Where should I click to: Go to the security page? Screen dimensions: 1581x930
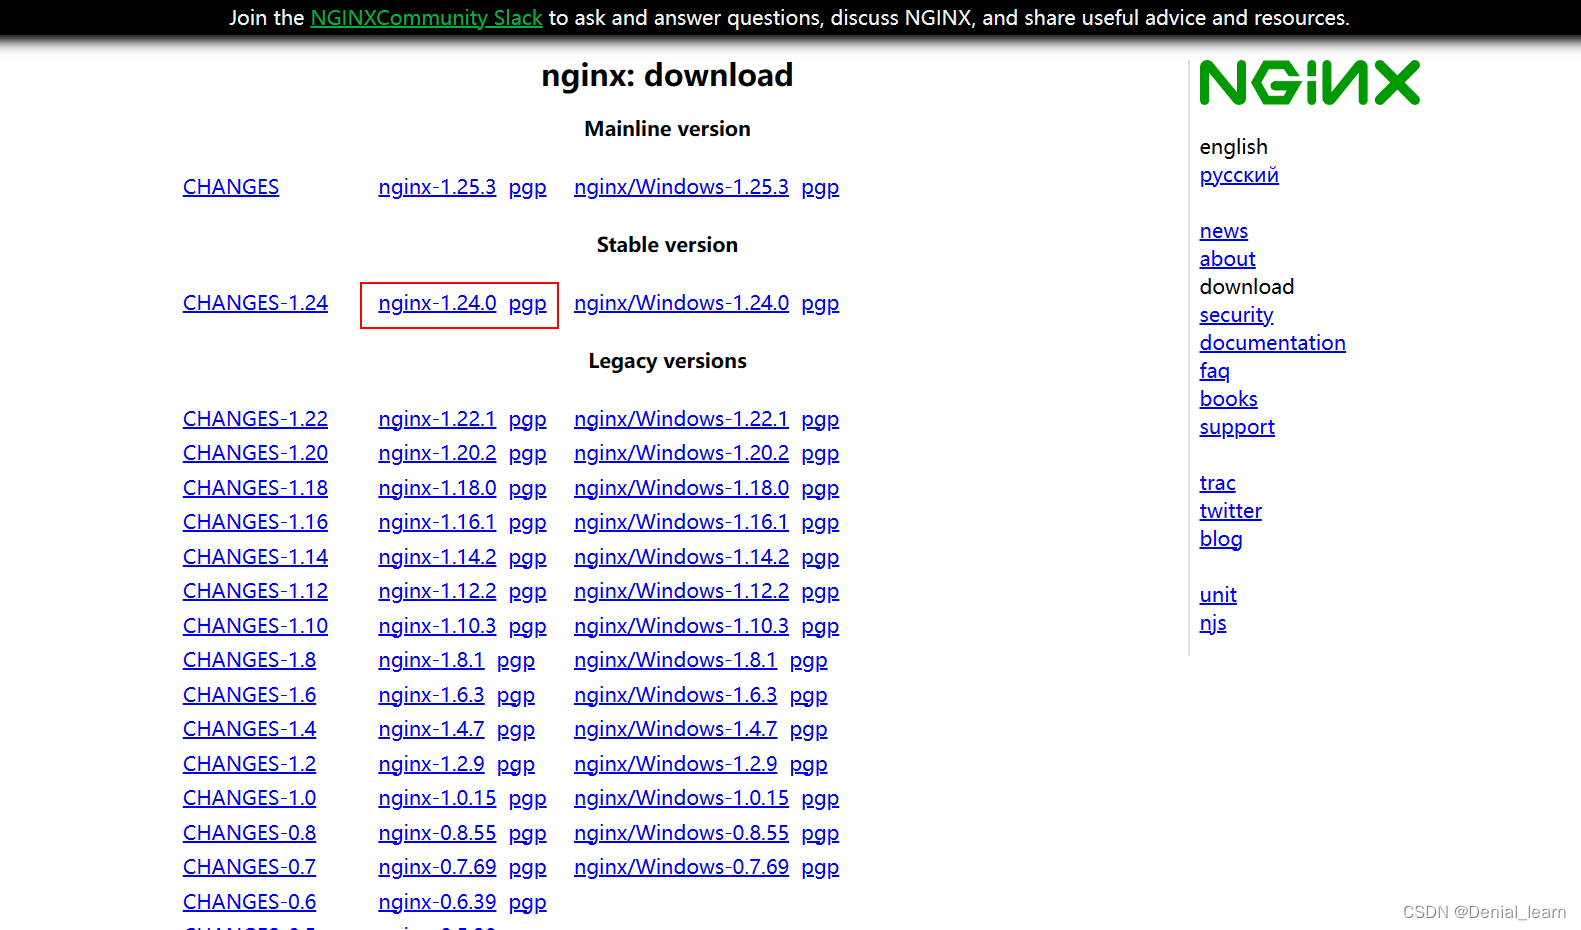pos(1236,315)
